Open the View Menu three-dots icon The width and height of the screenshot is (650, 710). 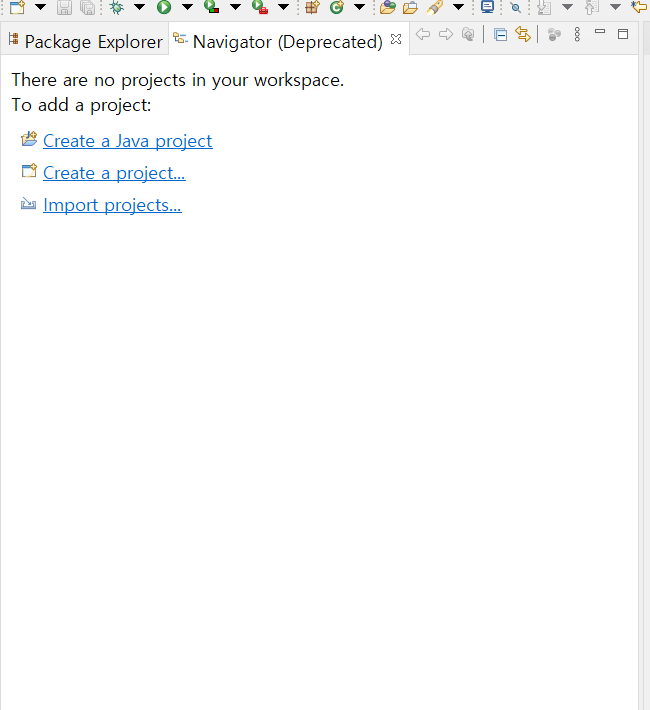pyautogui.click(x=577, y=34)
